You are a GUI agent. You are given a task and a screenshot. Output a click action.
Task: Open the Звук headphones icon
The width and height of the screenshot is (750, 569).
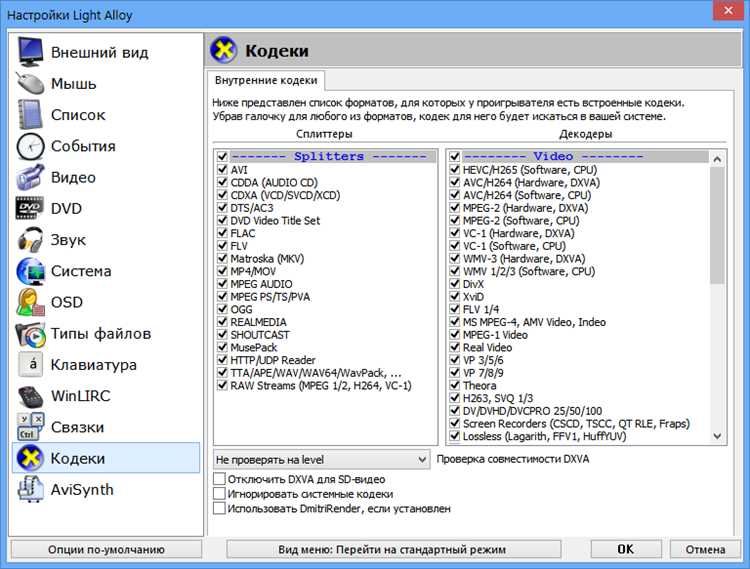coord(30,240)
